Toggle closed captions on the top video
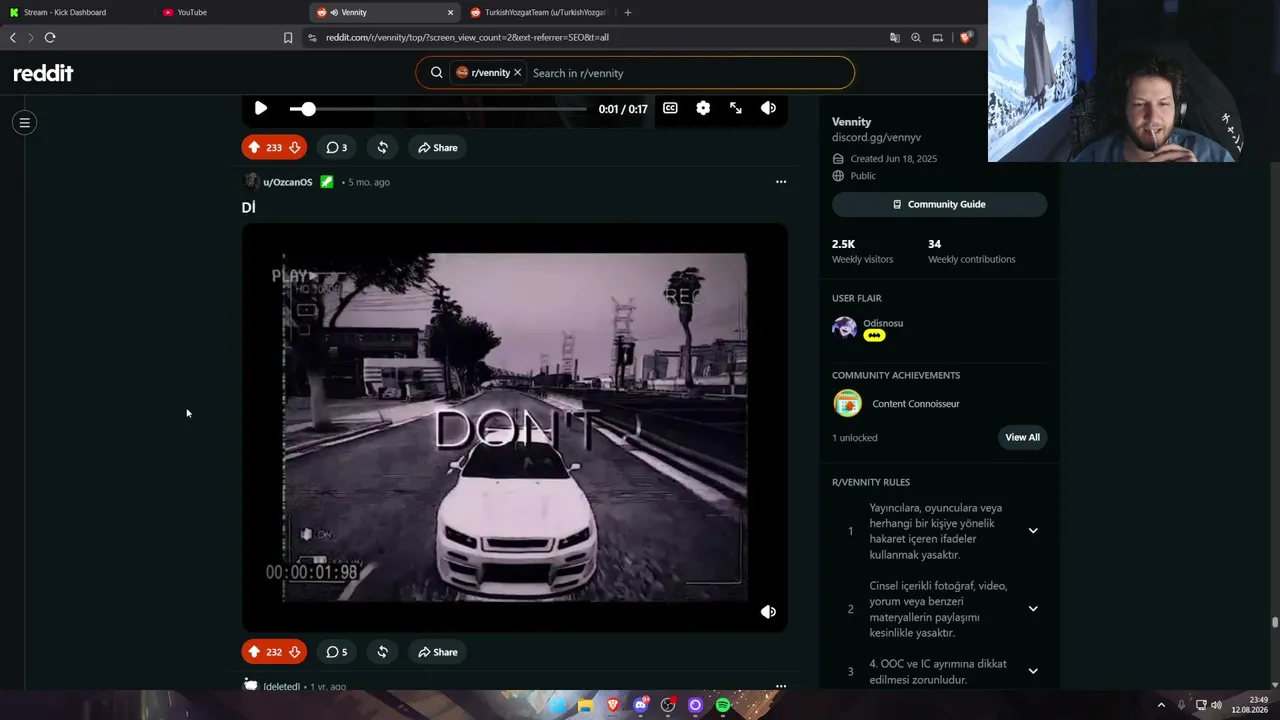 [x=670, y=108]
